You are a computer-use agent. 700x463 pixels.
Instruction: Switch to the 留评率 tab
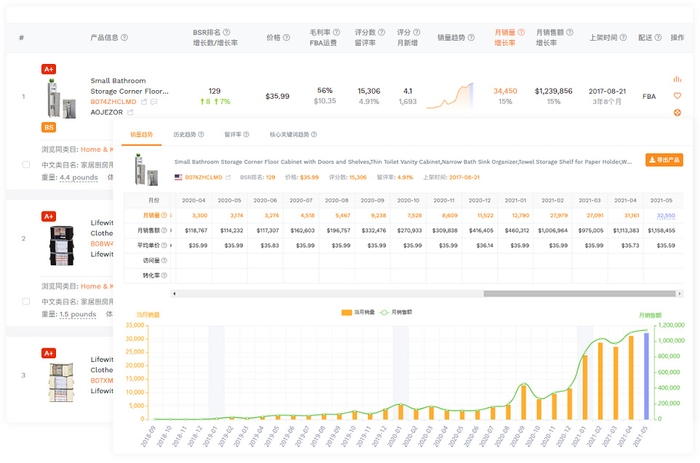click(237, 134)
